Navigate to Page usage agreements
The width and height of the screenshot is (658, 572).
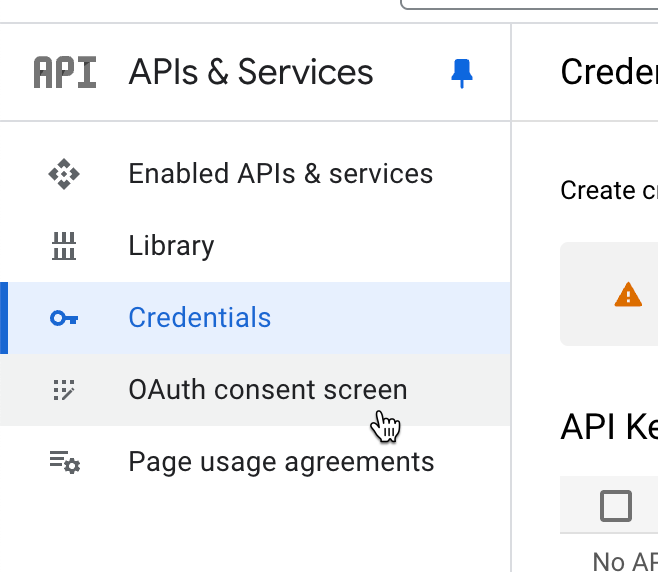[281, 462]
